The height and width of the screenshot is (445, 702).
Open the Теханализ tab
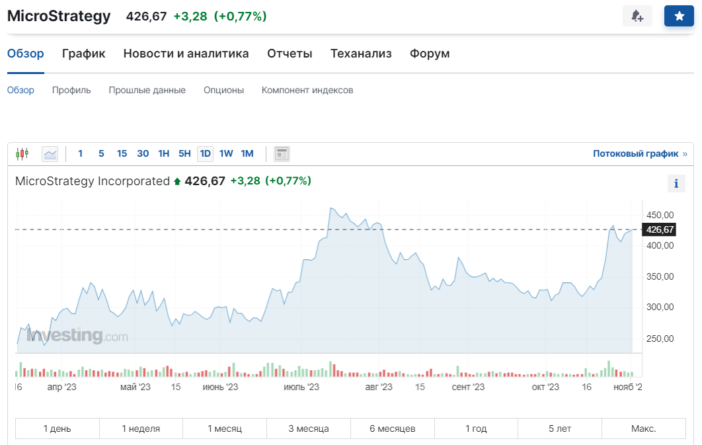tap(361, 53)
